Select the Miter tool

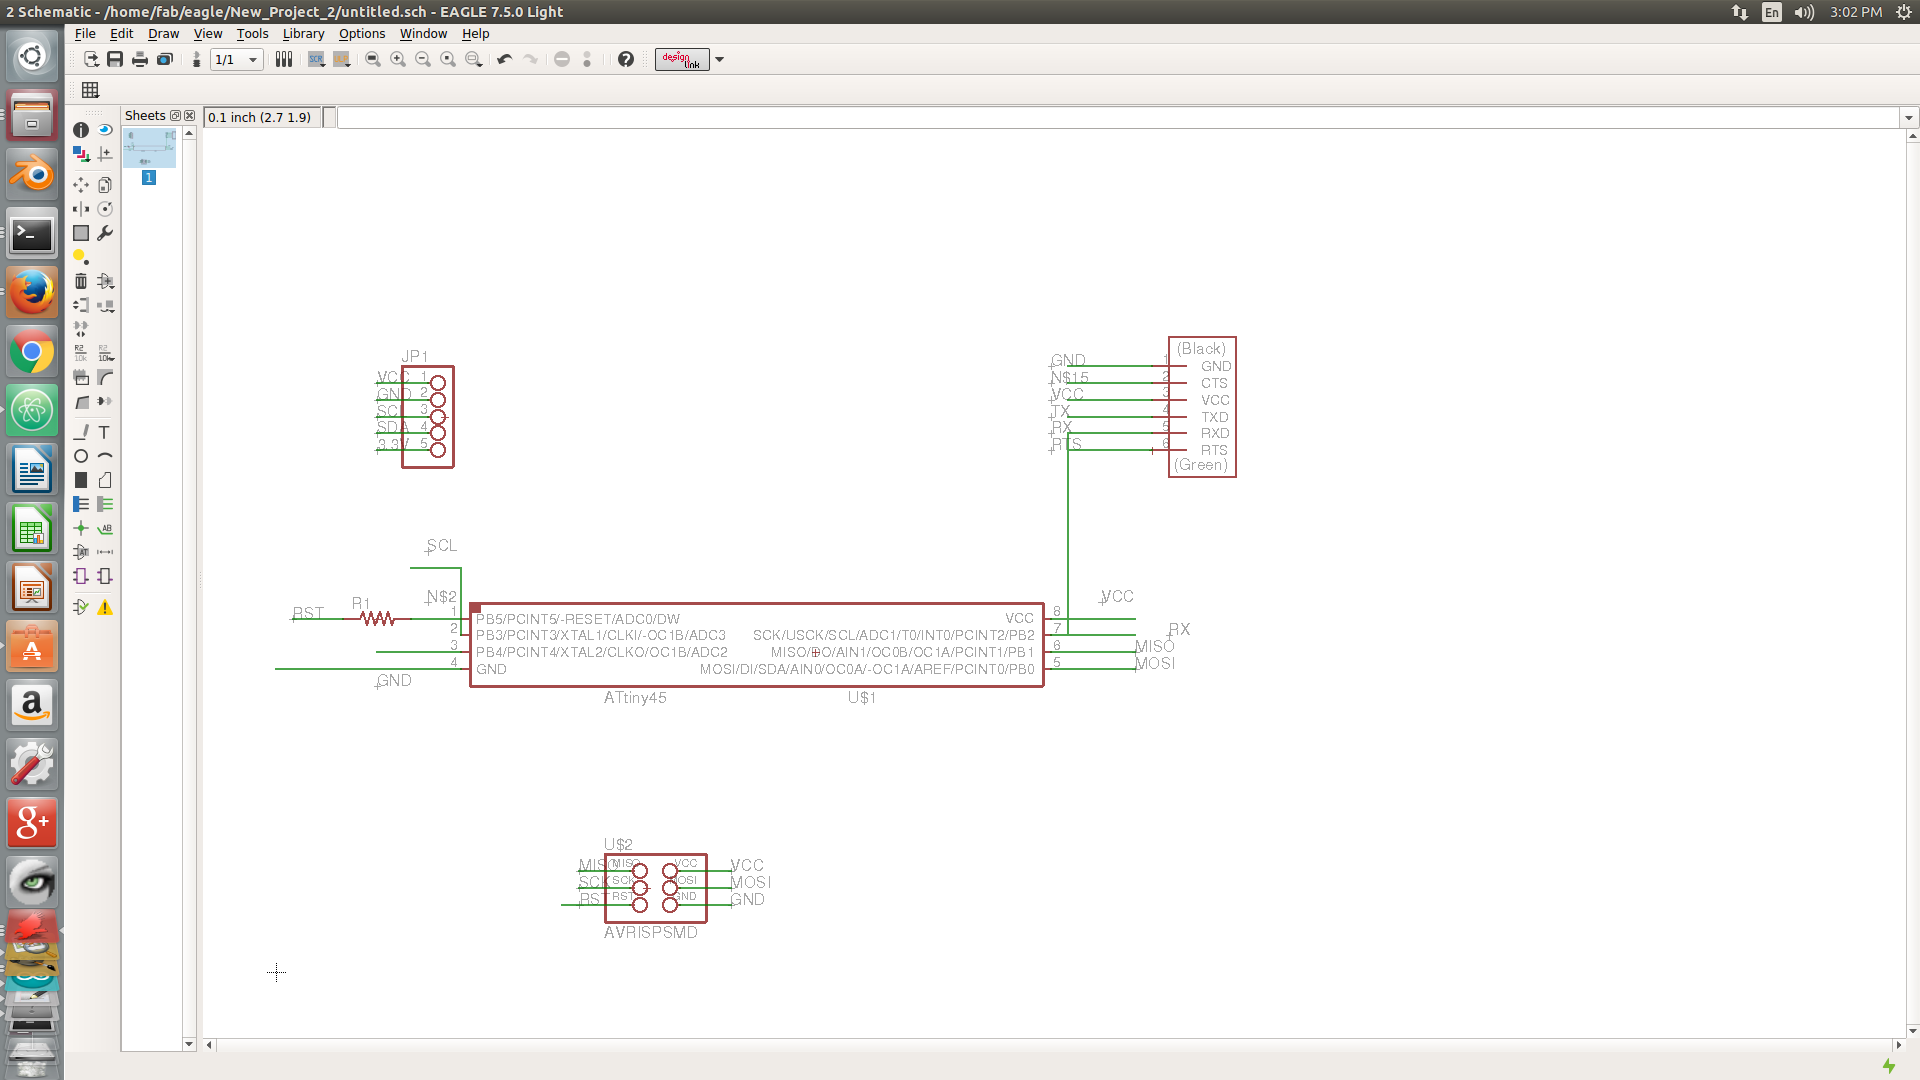click(x=105, y=378)
